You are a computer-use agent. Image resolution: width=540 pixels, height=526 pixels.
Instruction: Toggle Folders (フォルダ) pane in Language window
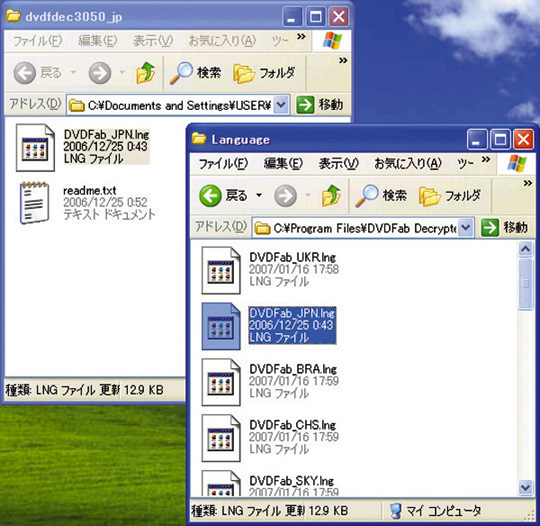(x=449, y=196)
